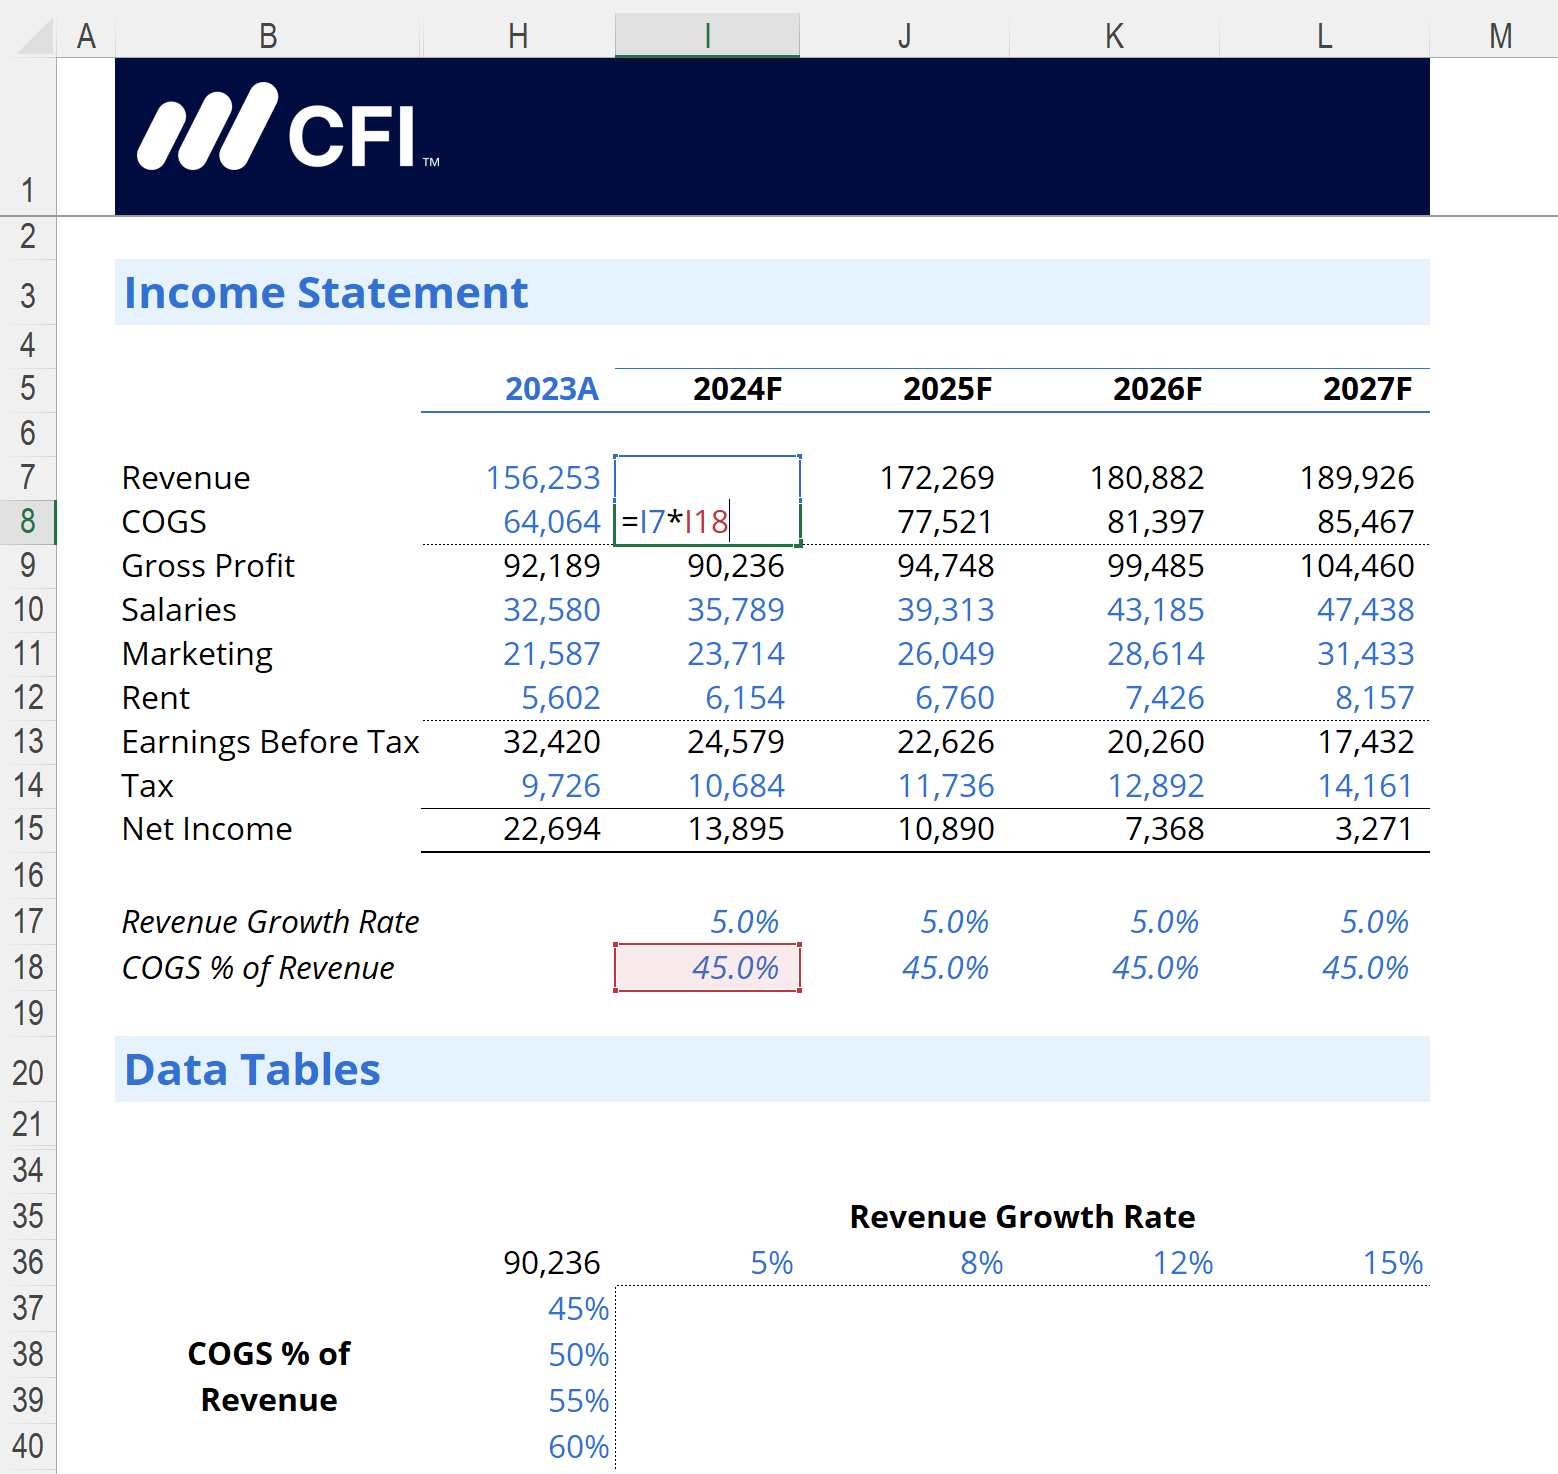This screenshot has width=1558, height=1474.
Task: Select row 18 header
Action: click(x=28, y=967)
